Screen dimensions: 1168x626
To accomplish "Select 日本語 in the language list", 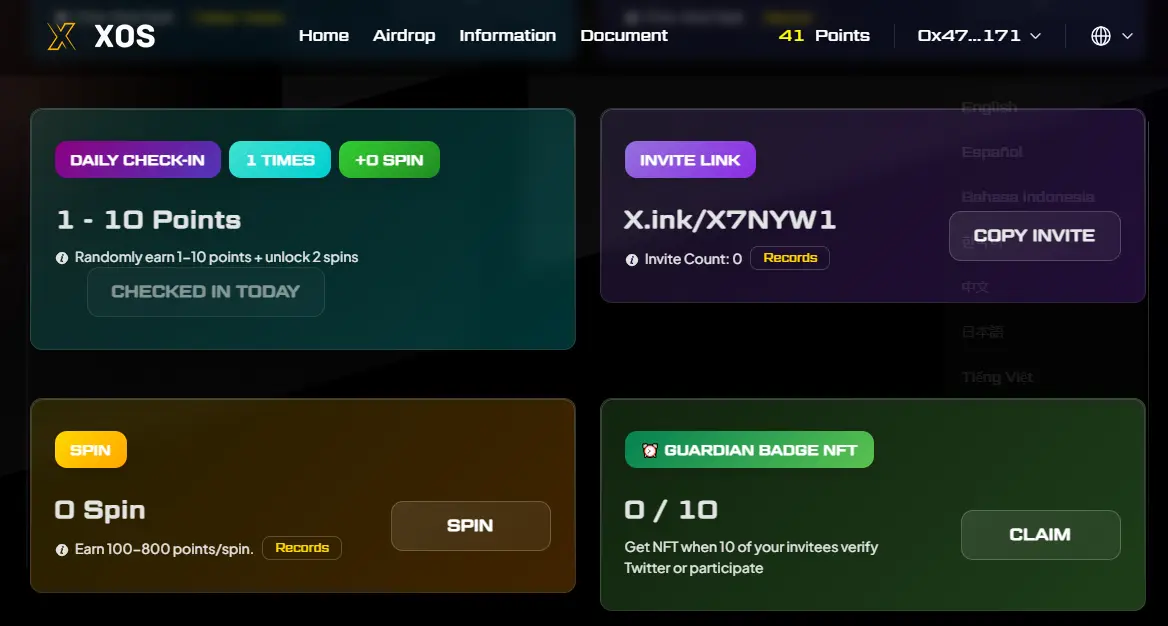I will pyautogui.click(x=983, y=332).
